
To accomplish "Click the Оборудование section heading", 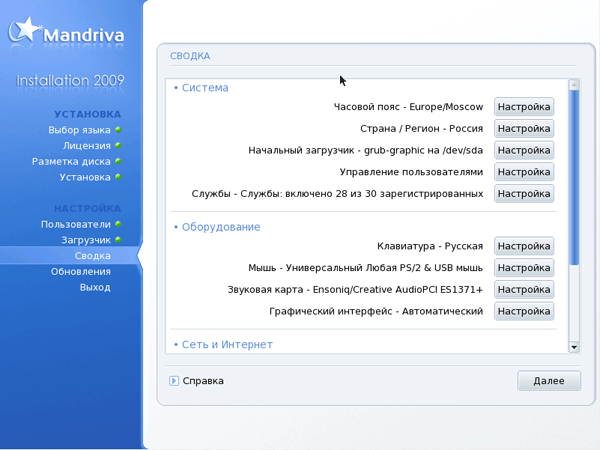I will [221, 227].
